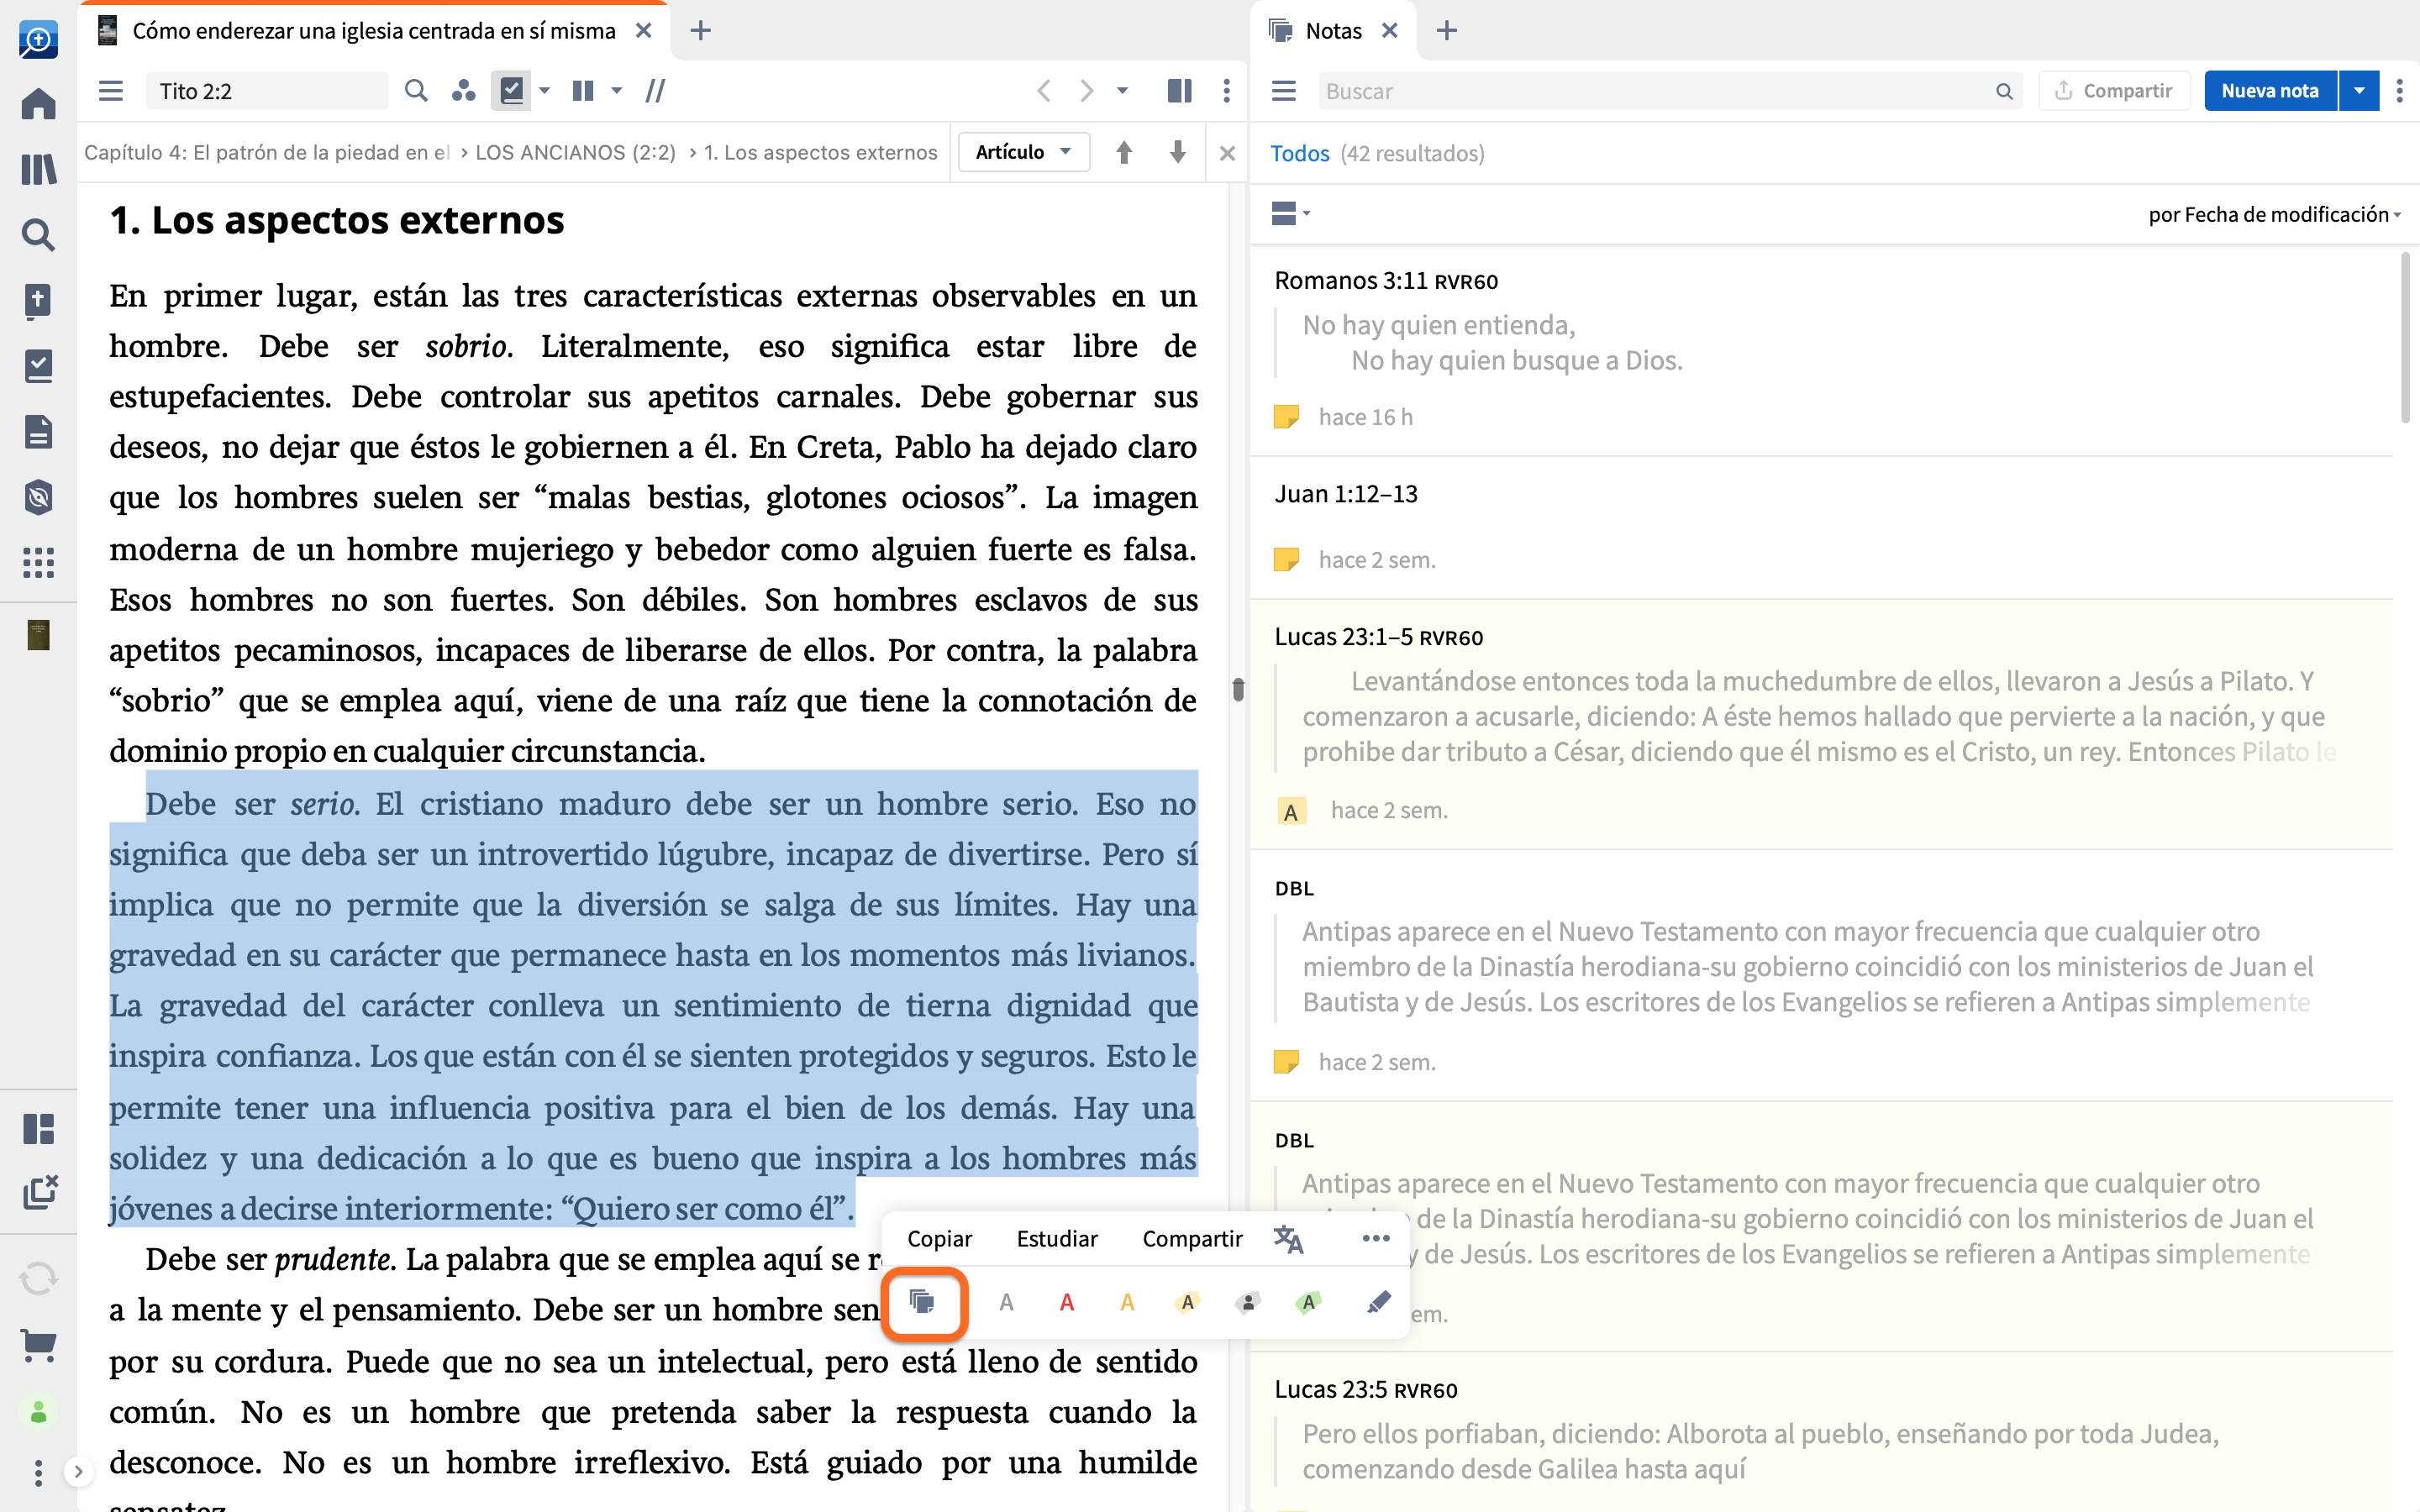Toggle the columns view icon
The image size is (2420, 1512).
583,91
